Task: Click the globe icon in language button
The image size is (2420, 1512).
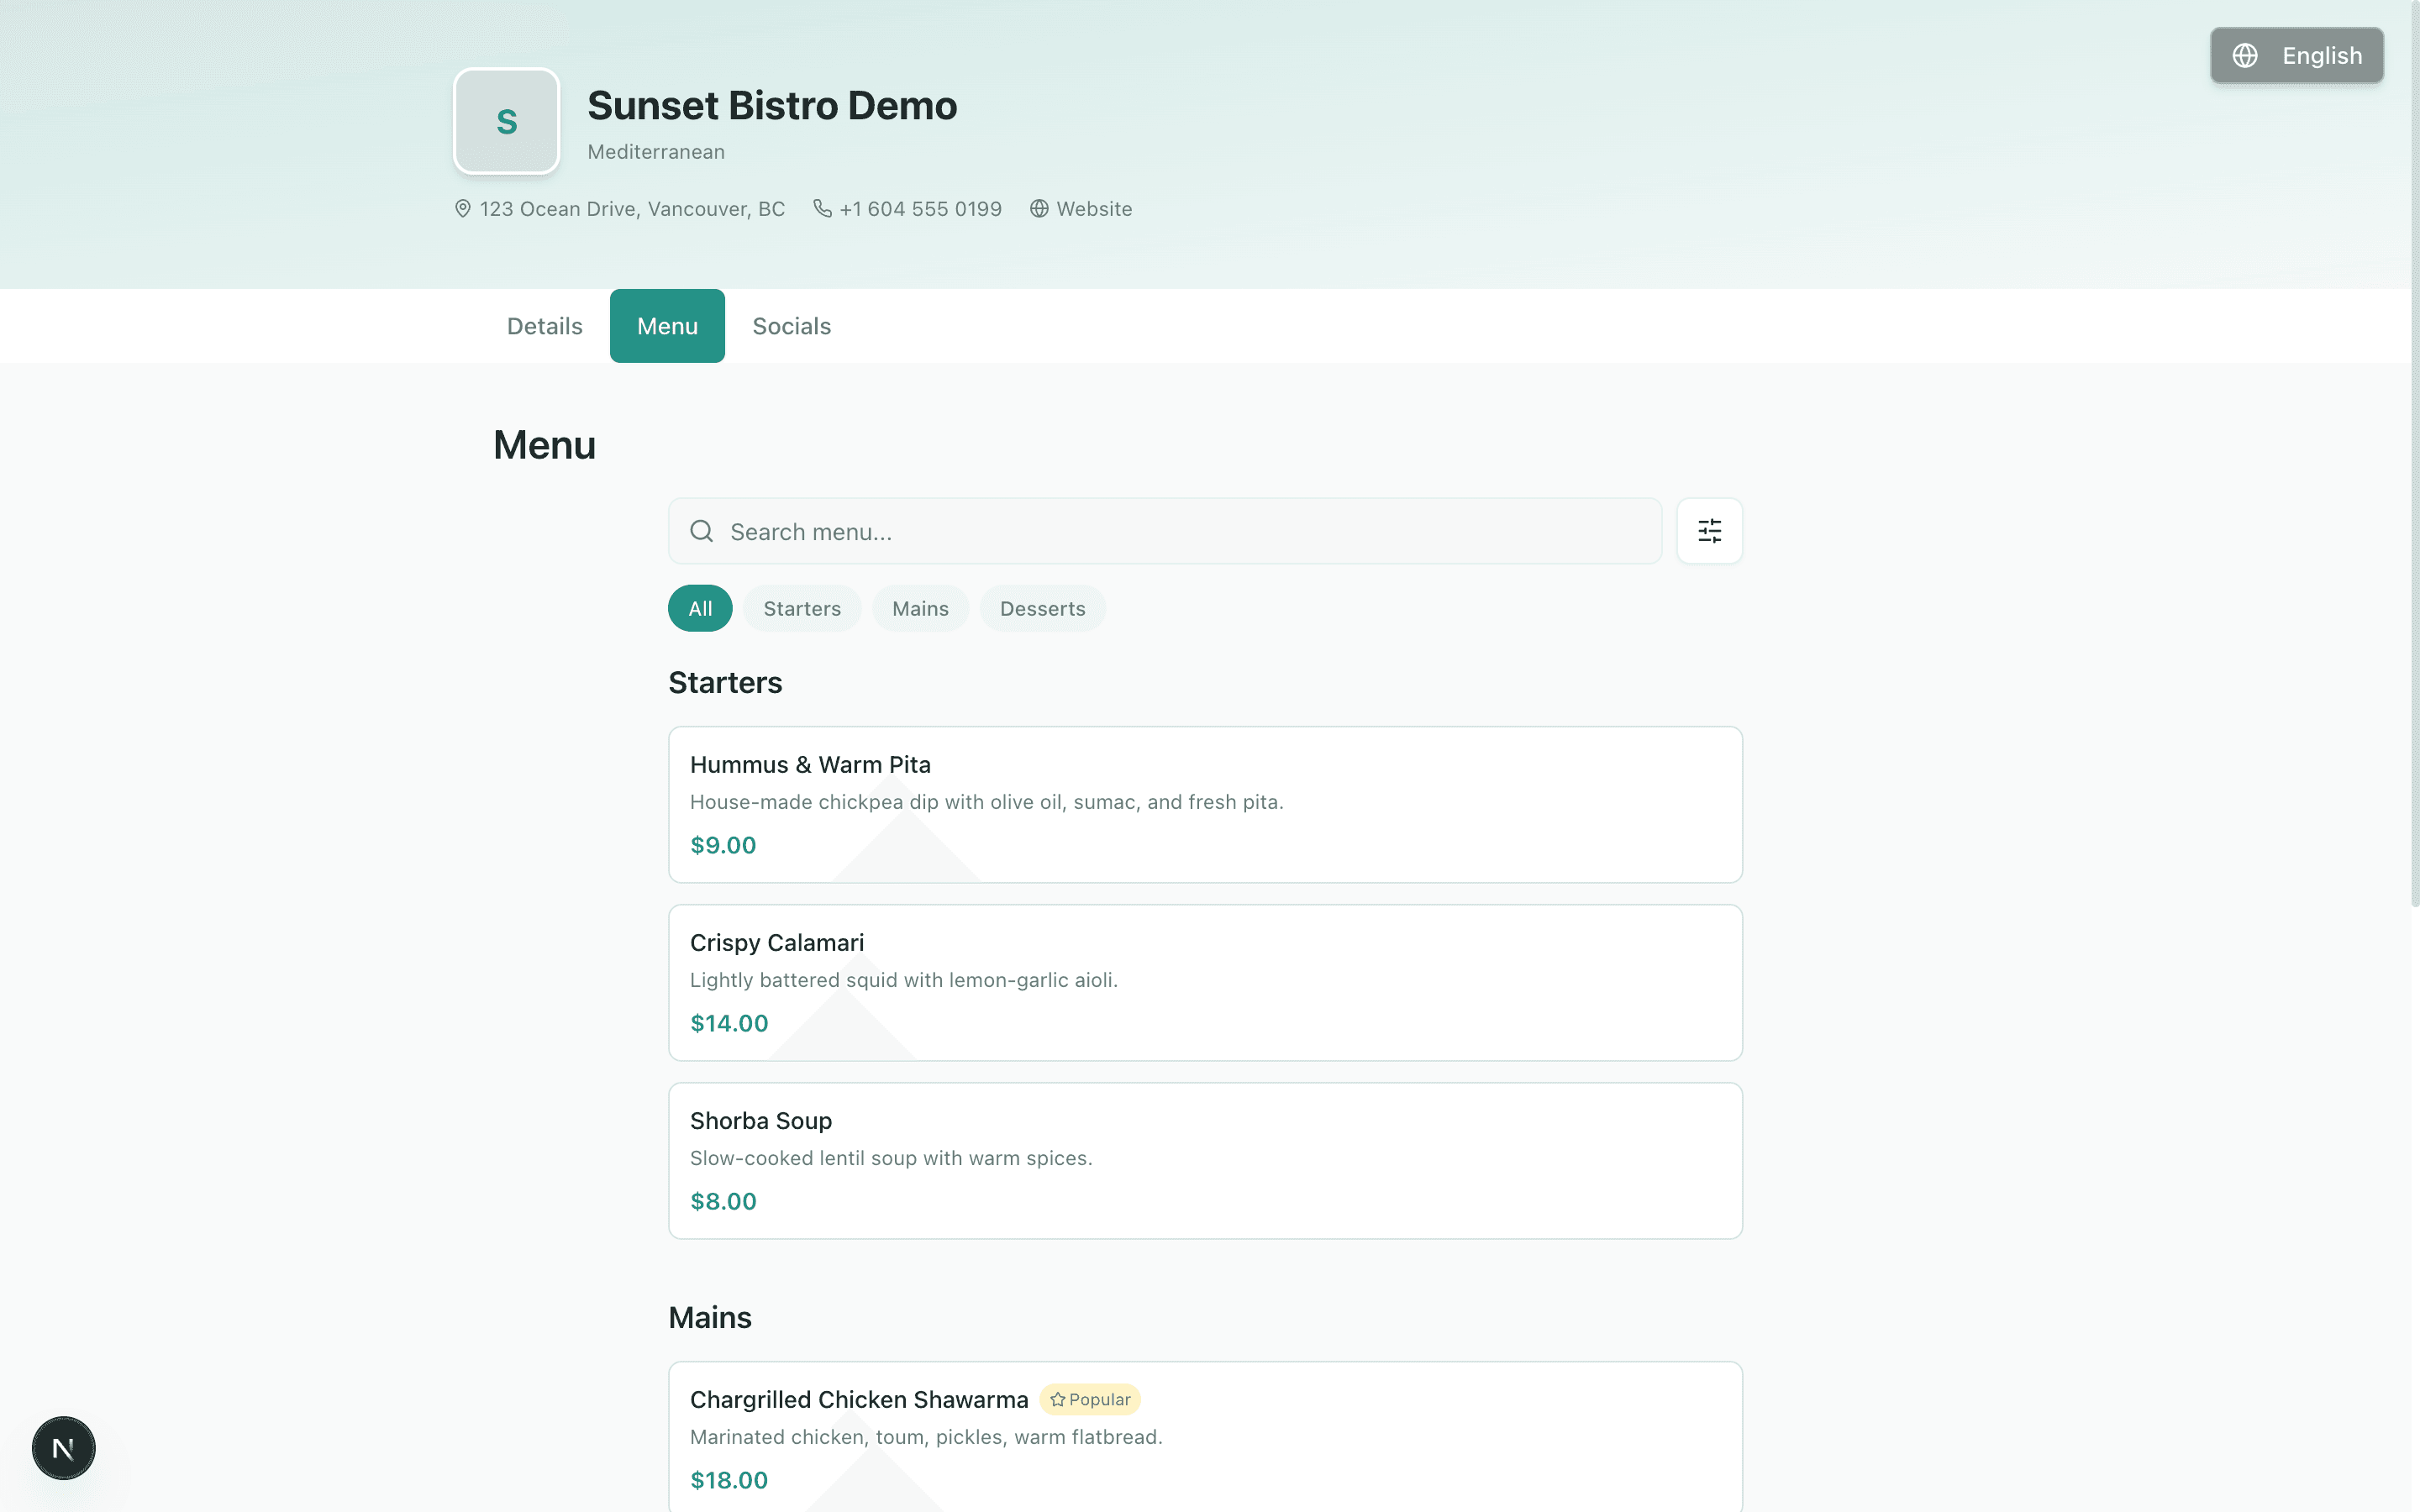Action: (x=2245, y=56)
